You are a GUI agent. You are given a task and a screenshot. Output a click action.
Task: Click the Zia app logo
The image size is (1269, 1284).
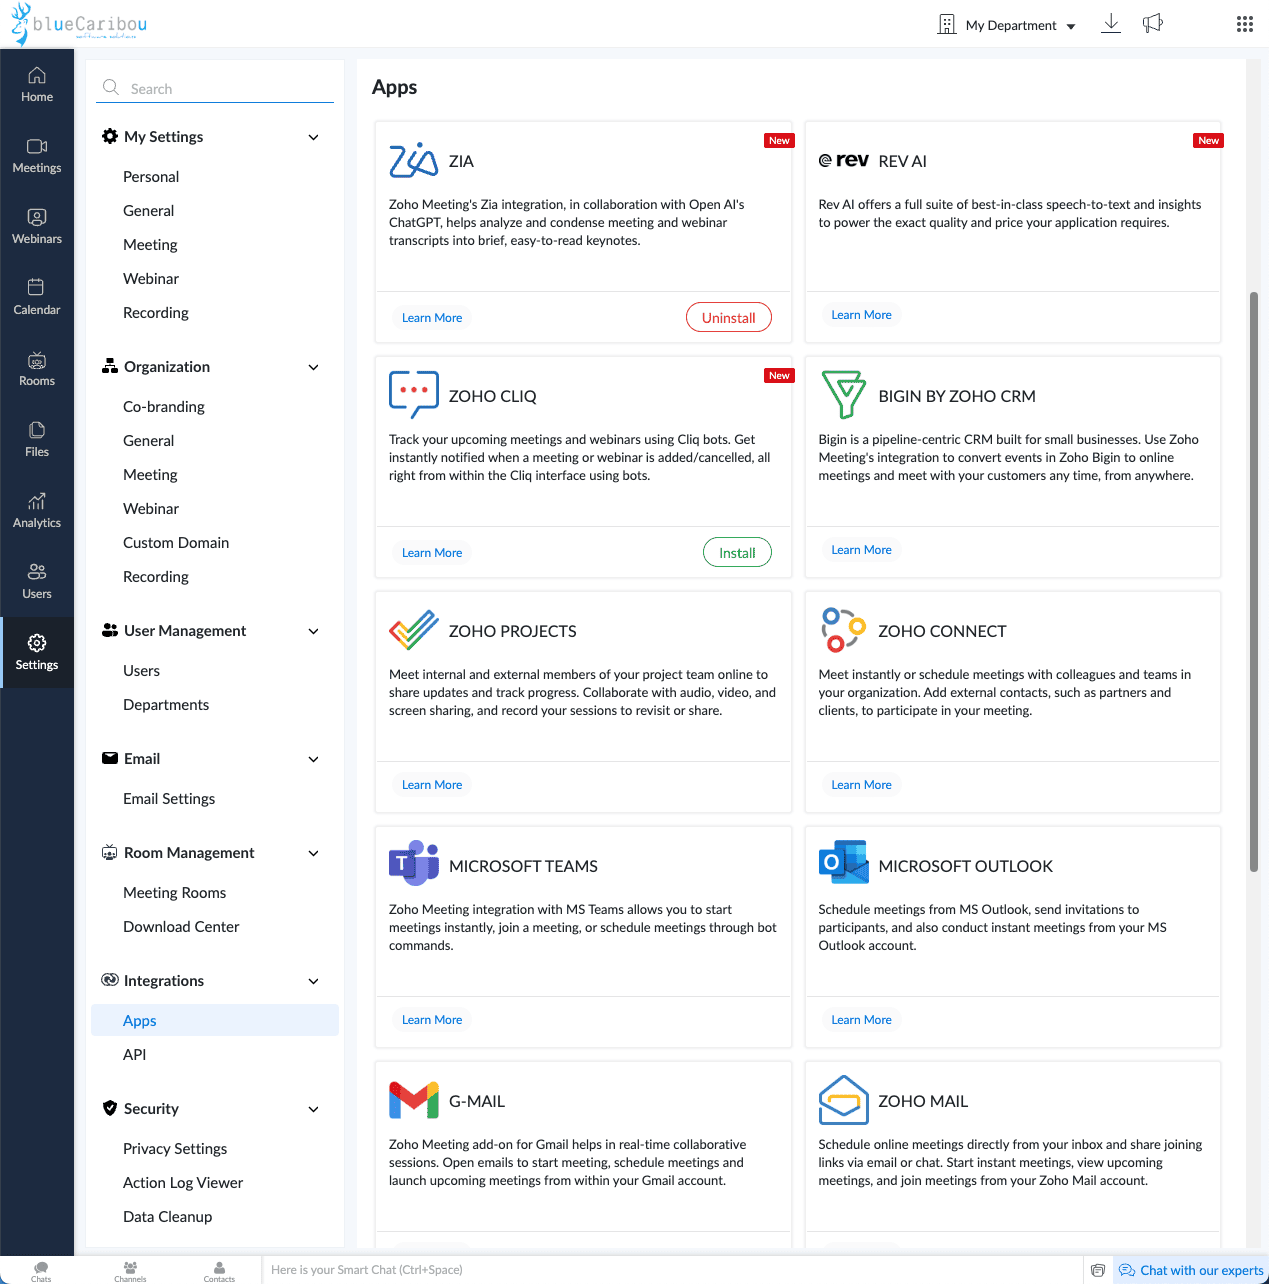tap(414, 160)
